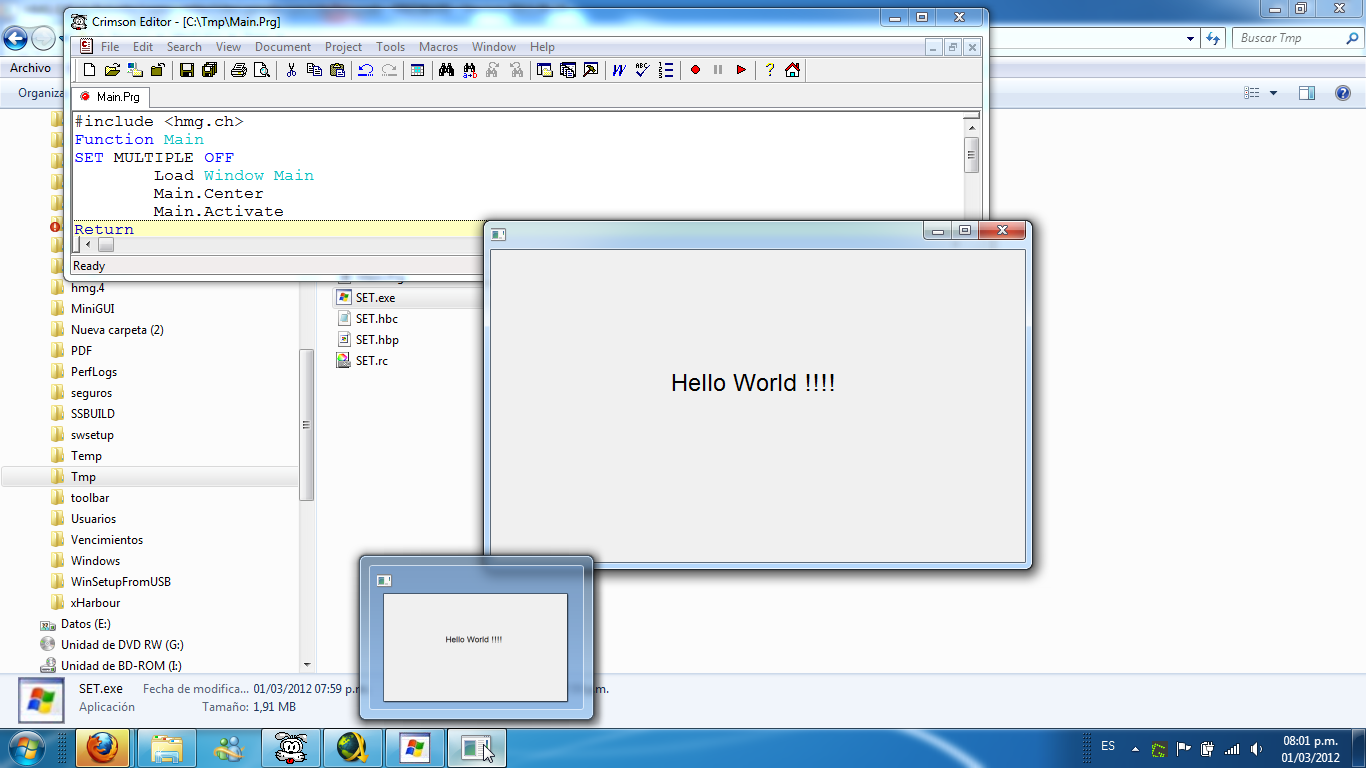Start recording a macro with the red dot

[695, 70]
